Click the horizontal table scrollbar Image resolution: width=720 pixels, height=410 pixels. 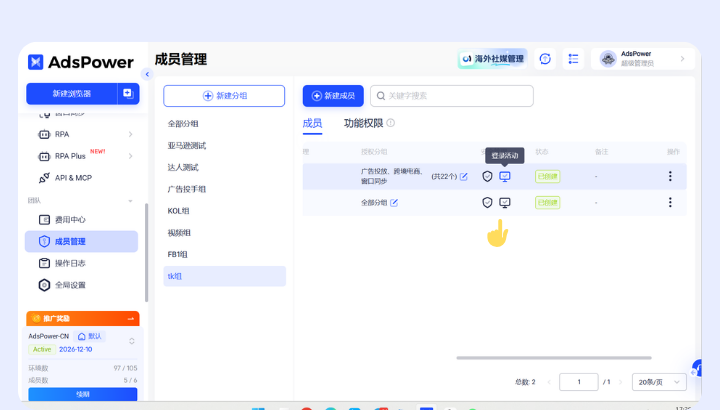coord(554,358)
